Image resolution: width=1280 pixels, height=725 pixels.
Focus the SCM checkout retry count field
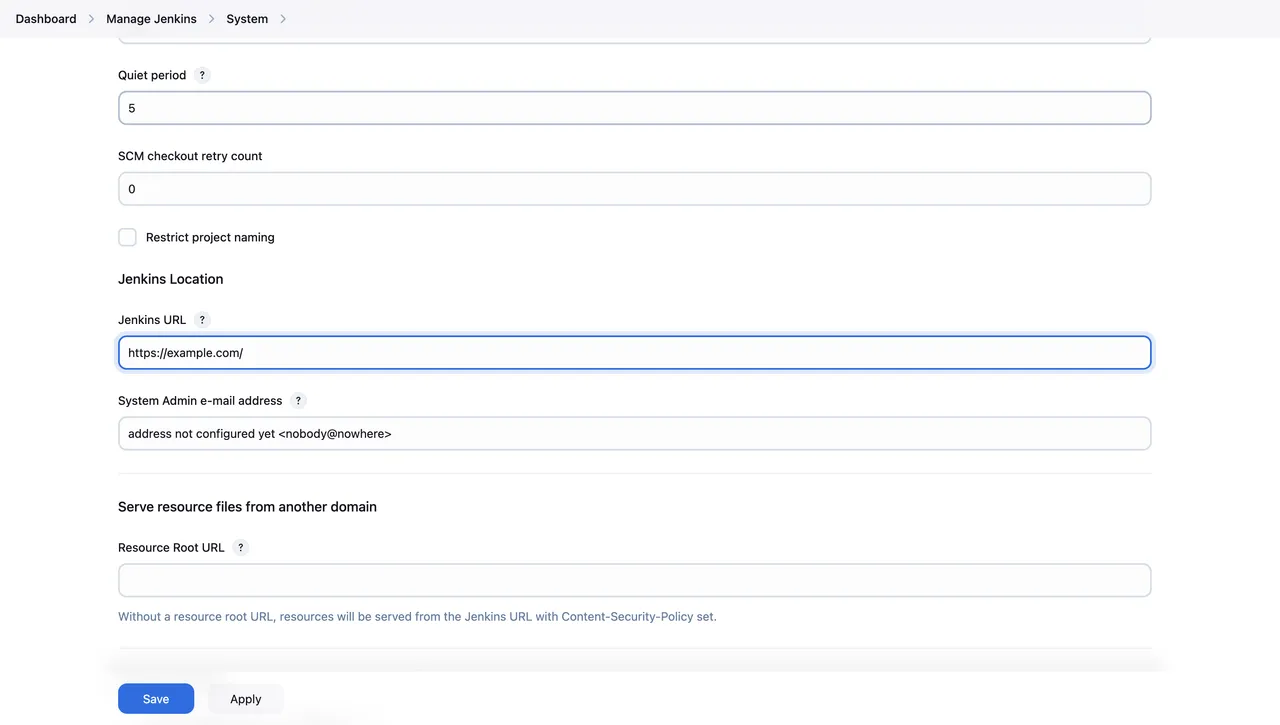635,189
